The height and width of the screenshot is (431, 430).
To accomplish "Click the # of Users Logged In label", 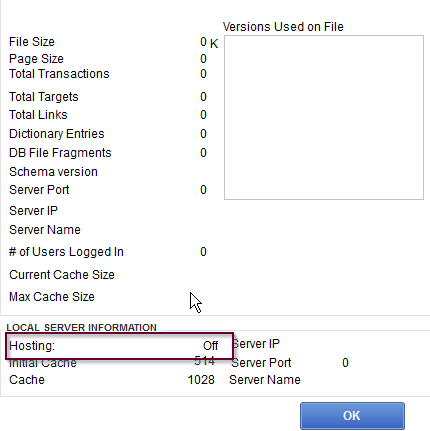I will [66, 252].
